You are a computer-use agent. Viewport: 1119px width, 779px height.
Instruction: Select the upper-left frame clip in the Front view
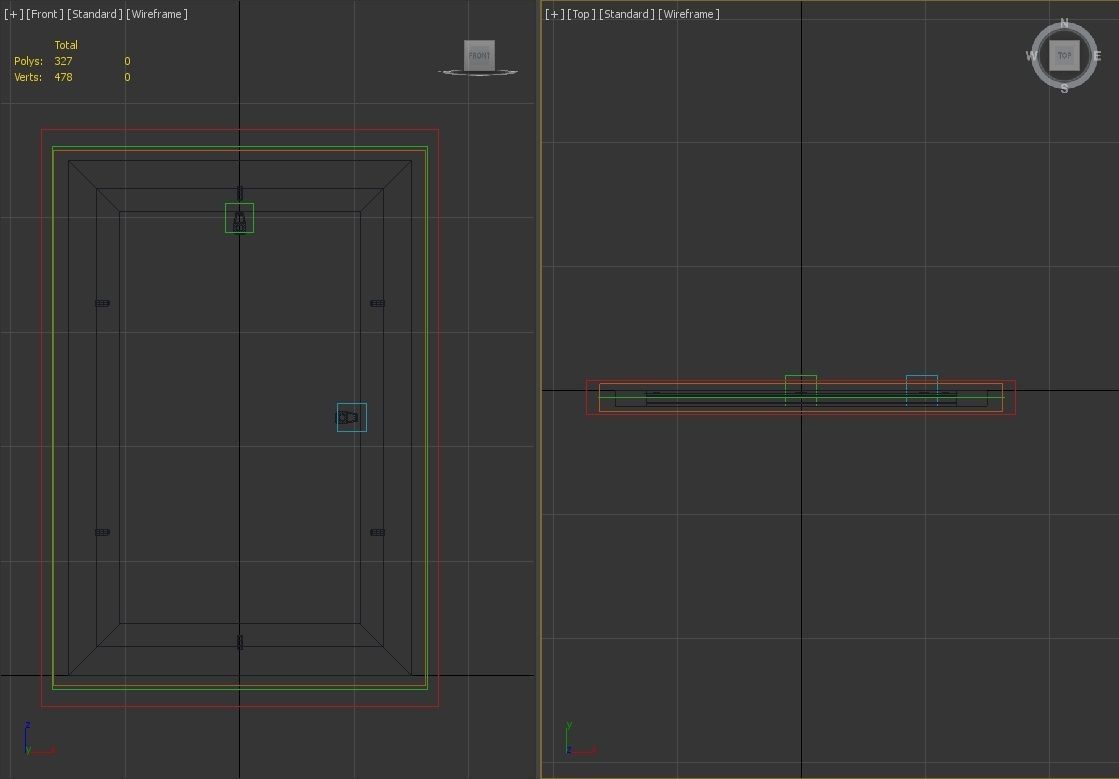[x=102, y=303]
